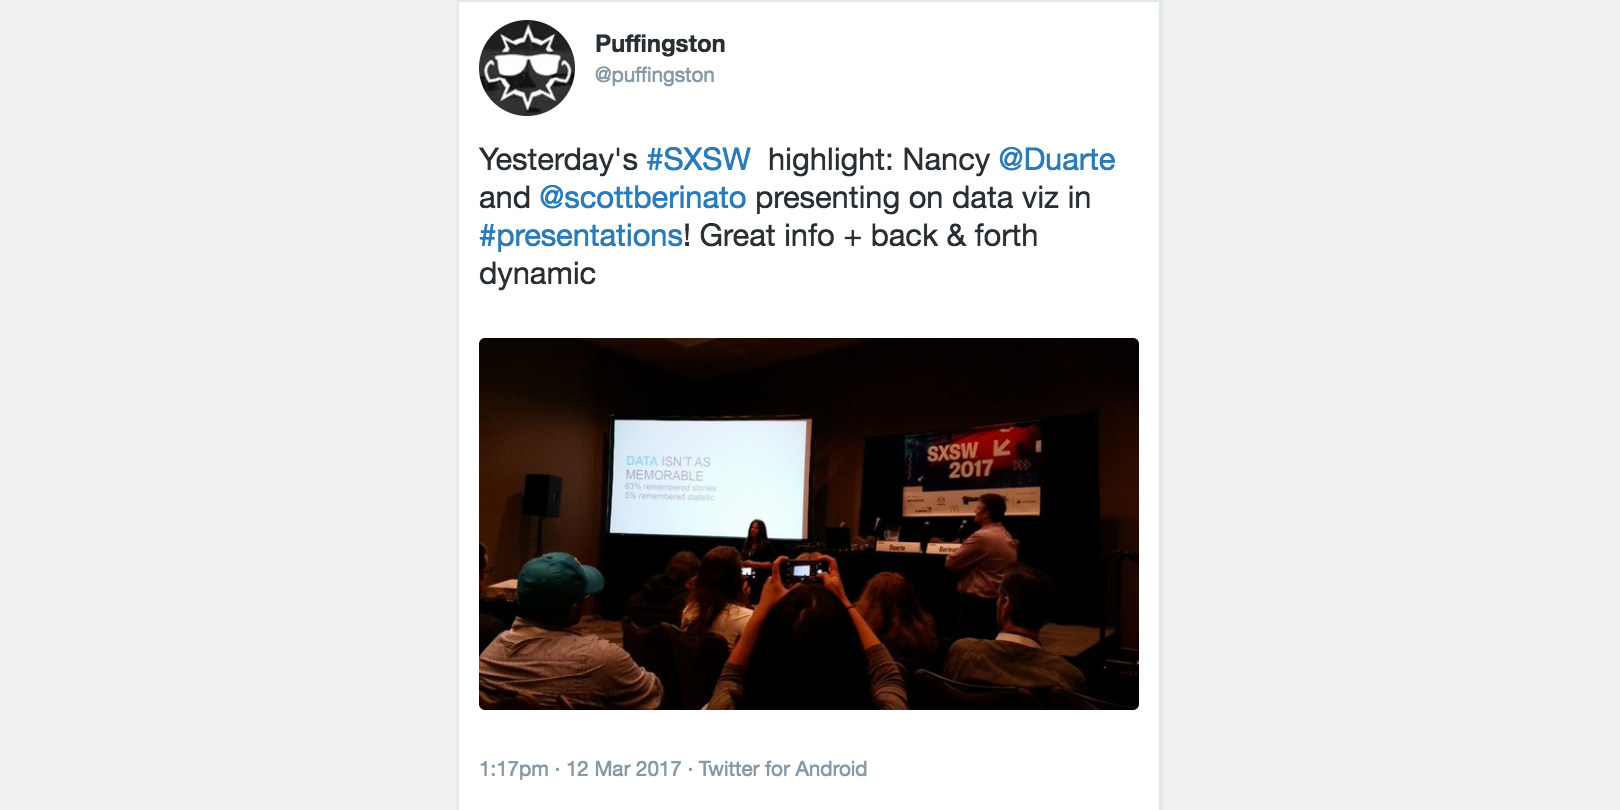Image resolution: width=1620 pixels, height=810 pixels.
Task: Click the Puffingston display name
Action: pos(660,44)
